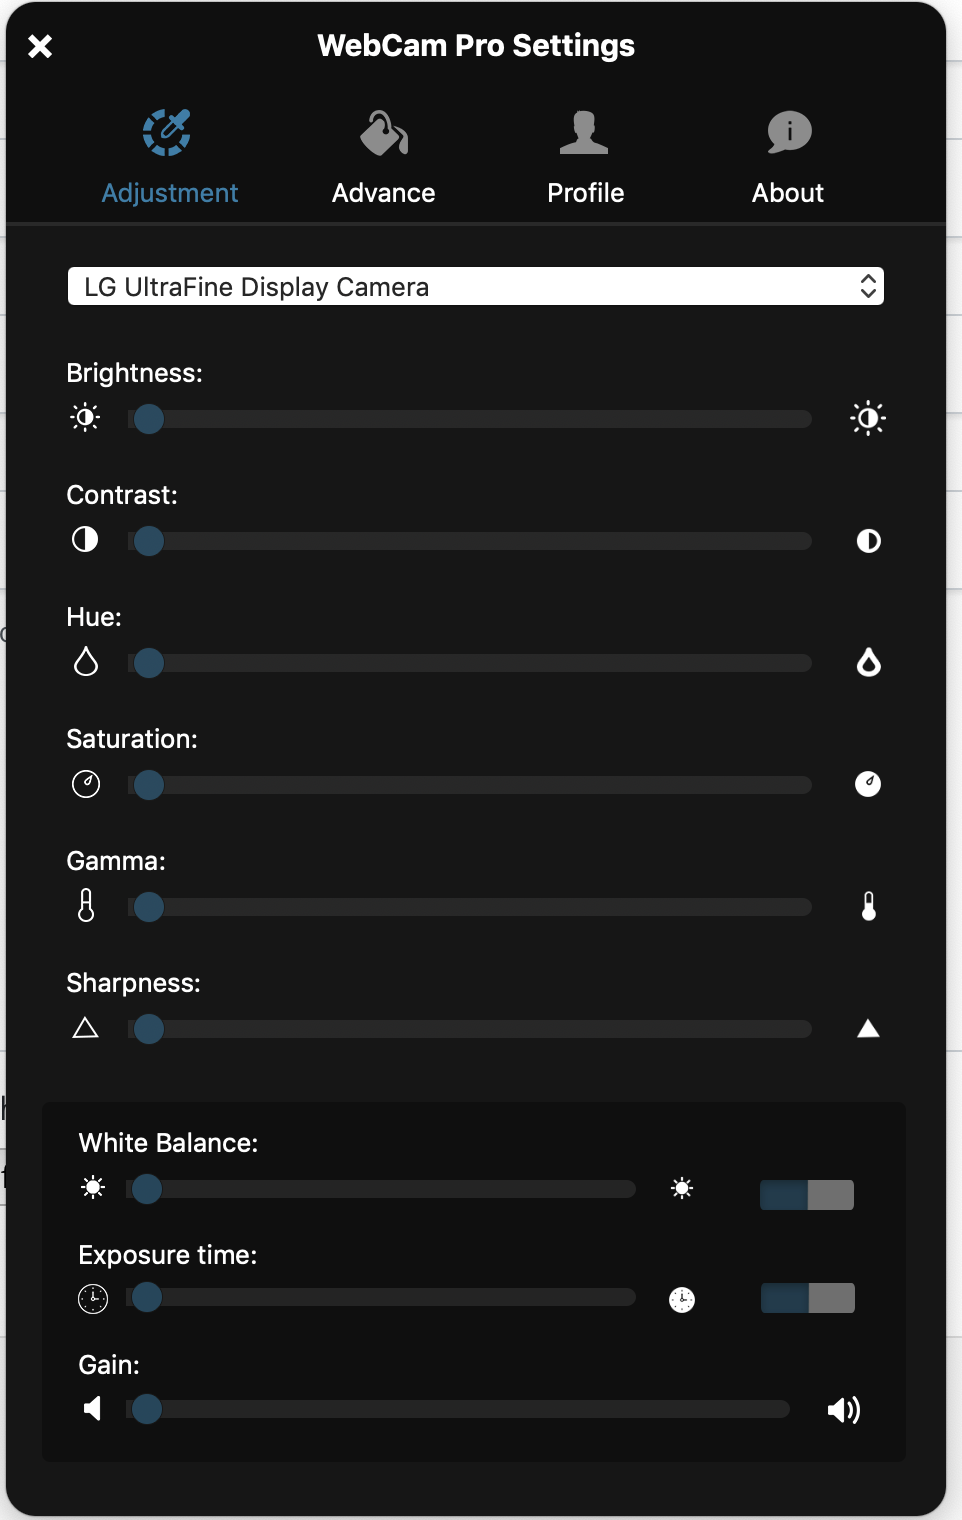Click the filled hue droplet icon
This screenshot has width=962, height=1520.
click(869, 662)
